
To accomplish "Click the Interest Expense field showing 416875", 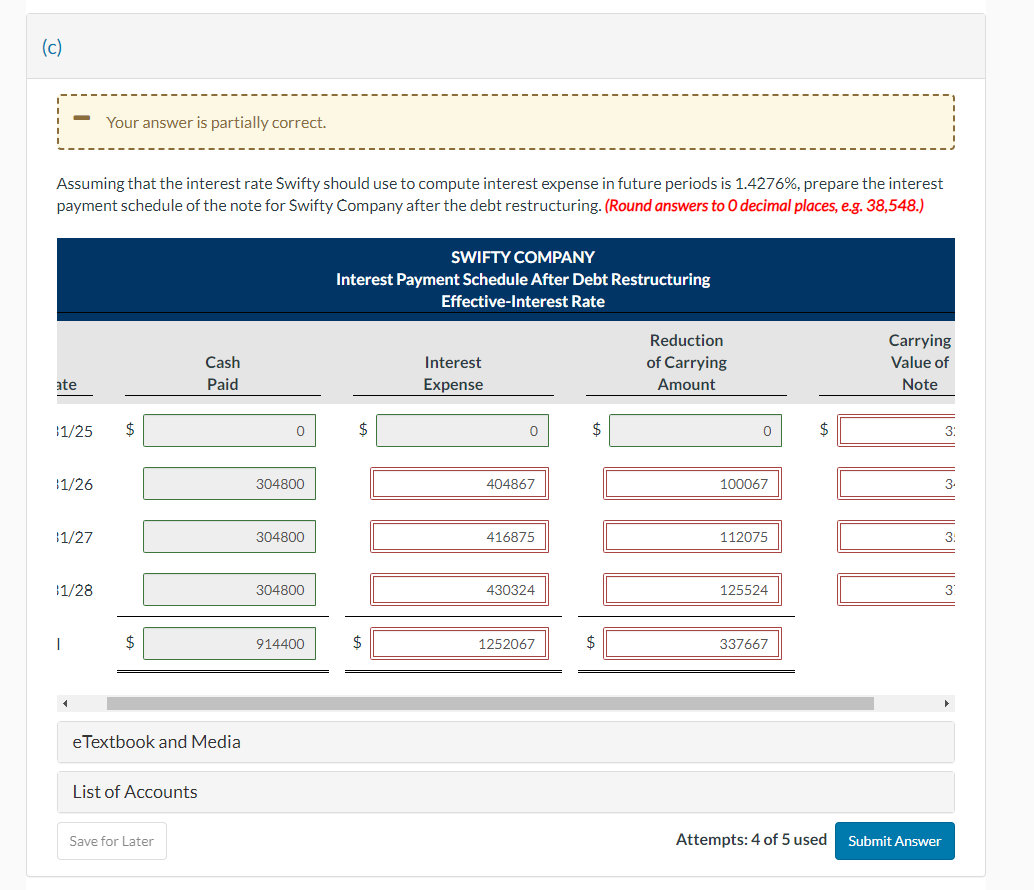I will (460, 536).
